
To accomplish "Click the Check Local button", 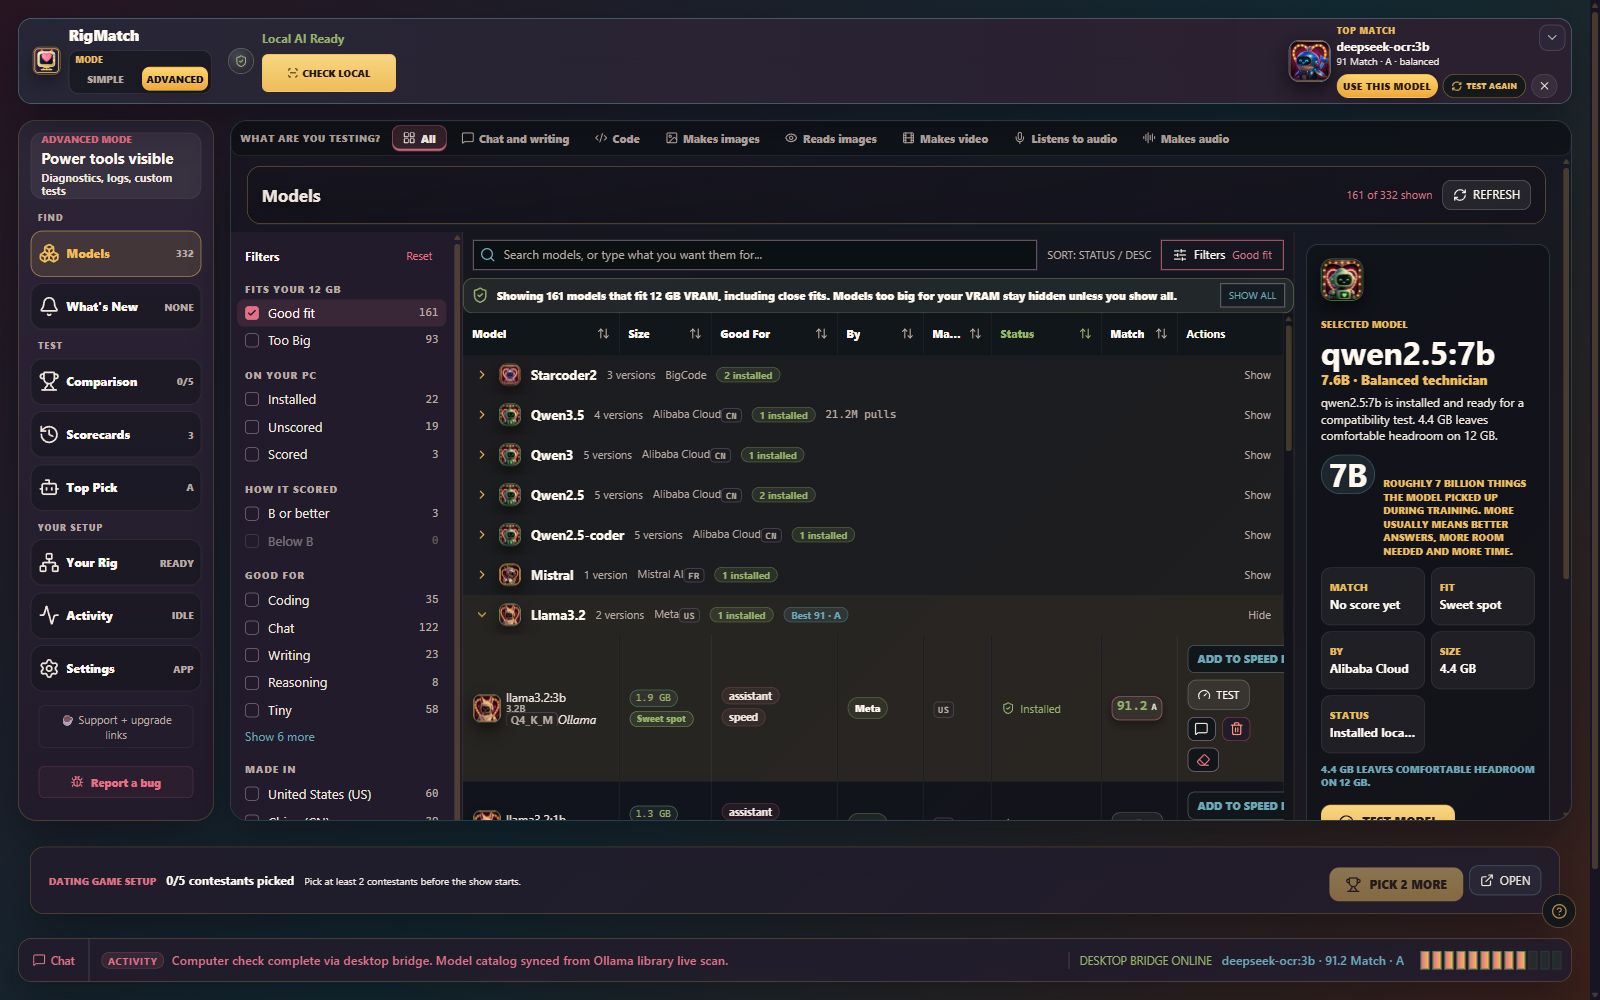I will 329,73.
